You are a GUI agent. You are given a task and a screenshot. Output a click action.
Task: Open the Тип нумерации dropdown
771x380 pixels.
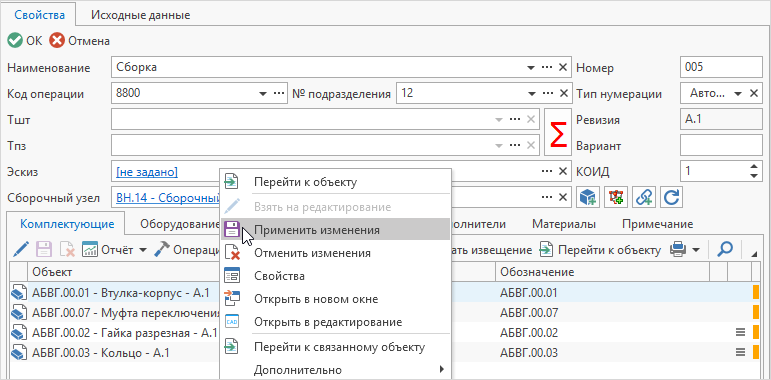[x=738, y=93]
